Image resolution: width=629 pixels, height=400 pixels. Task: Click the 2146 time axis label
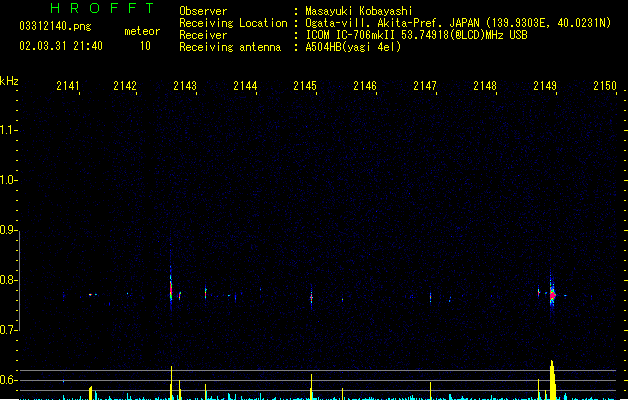[x=365, y=86]
